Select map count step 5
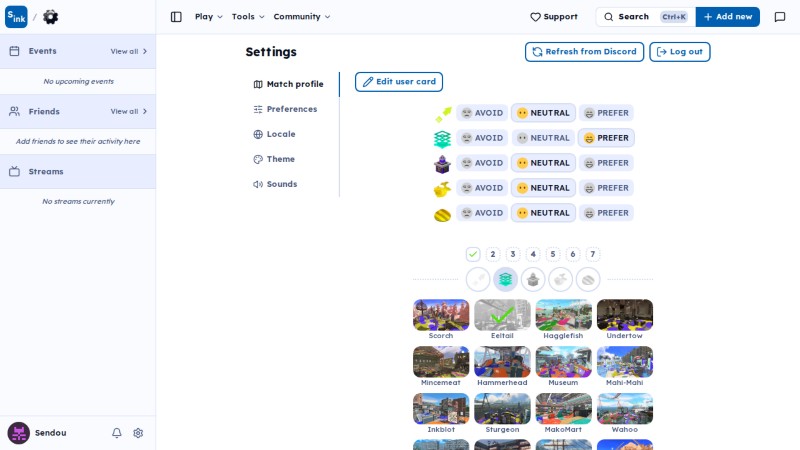Viewport: 800px width, 450px height. click(553, 254)
